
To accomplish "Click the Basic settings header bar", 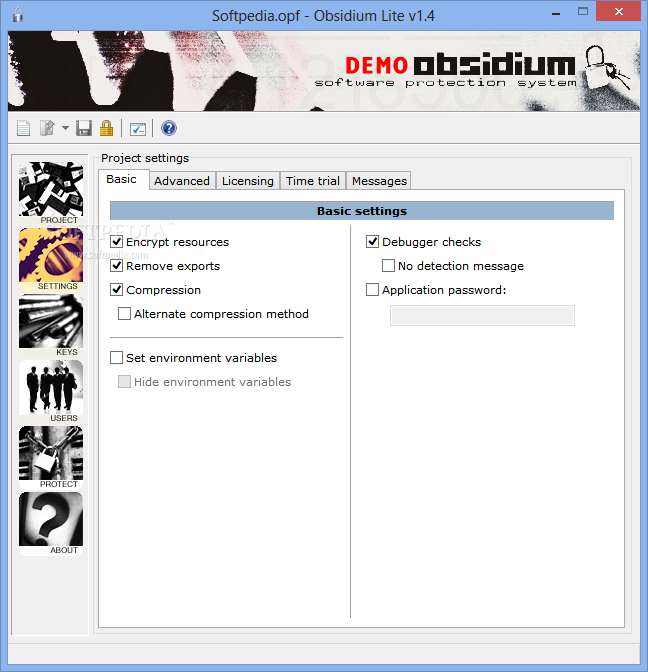I will [x=362, y=211].
